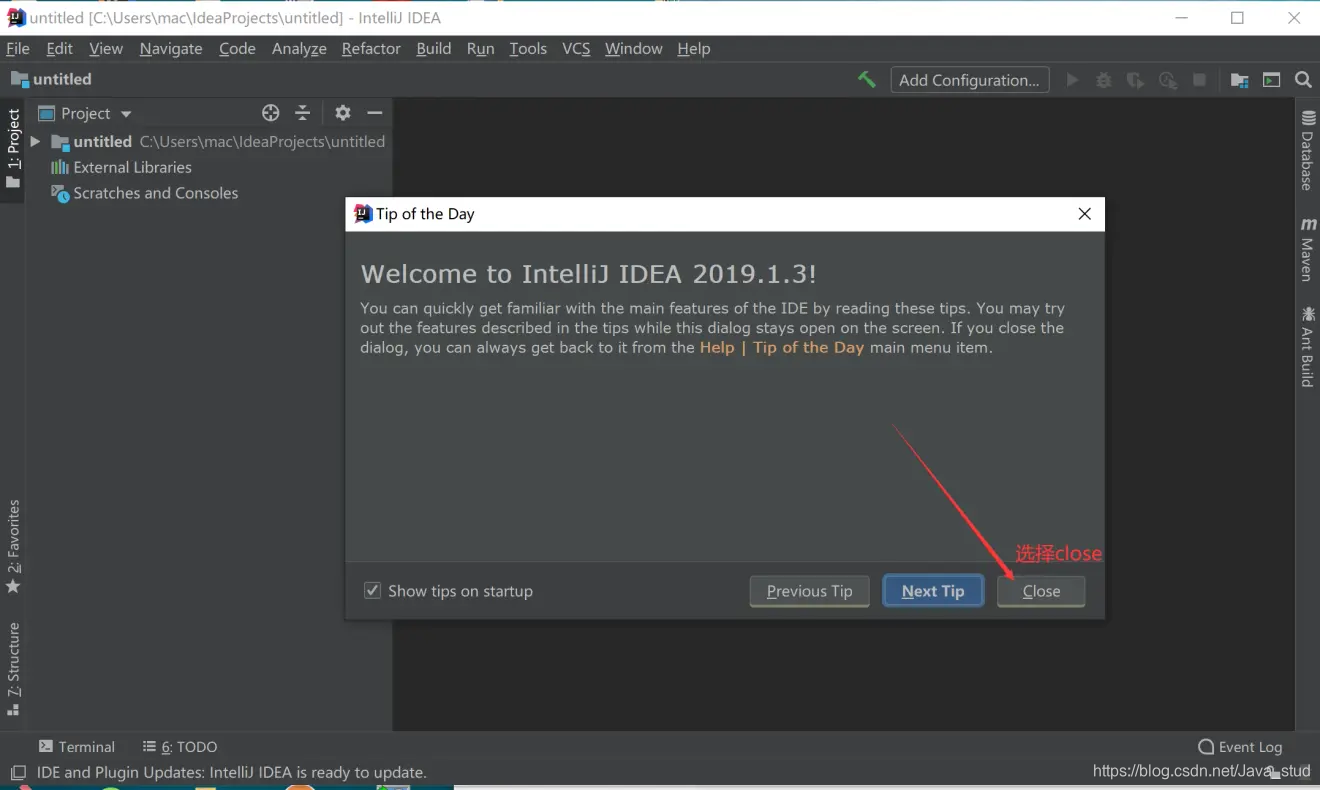Click the Next Tip button
The height and width of the screenshot is (790, 1320).
tap(933, 591)
